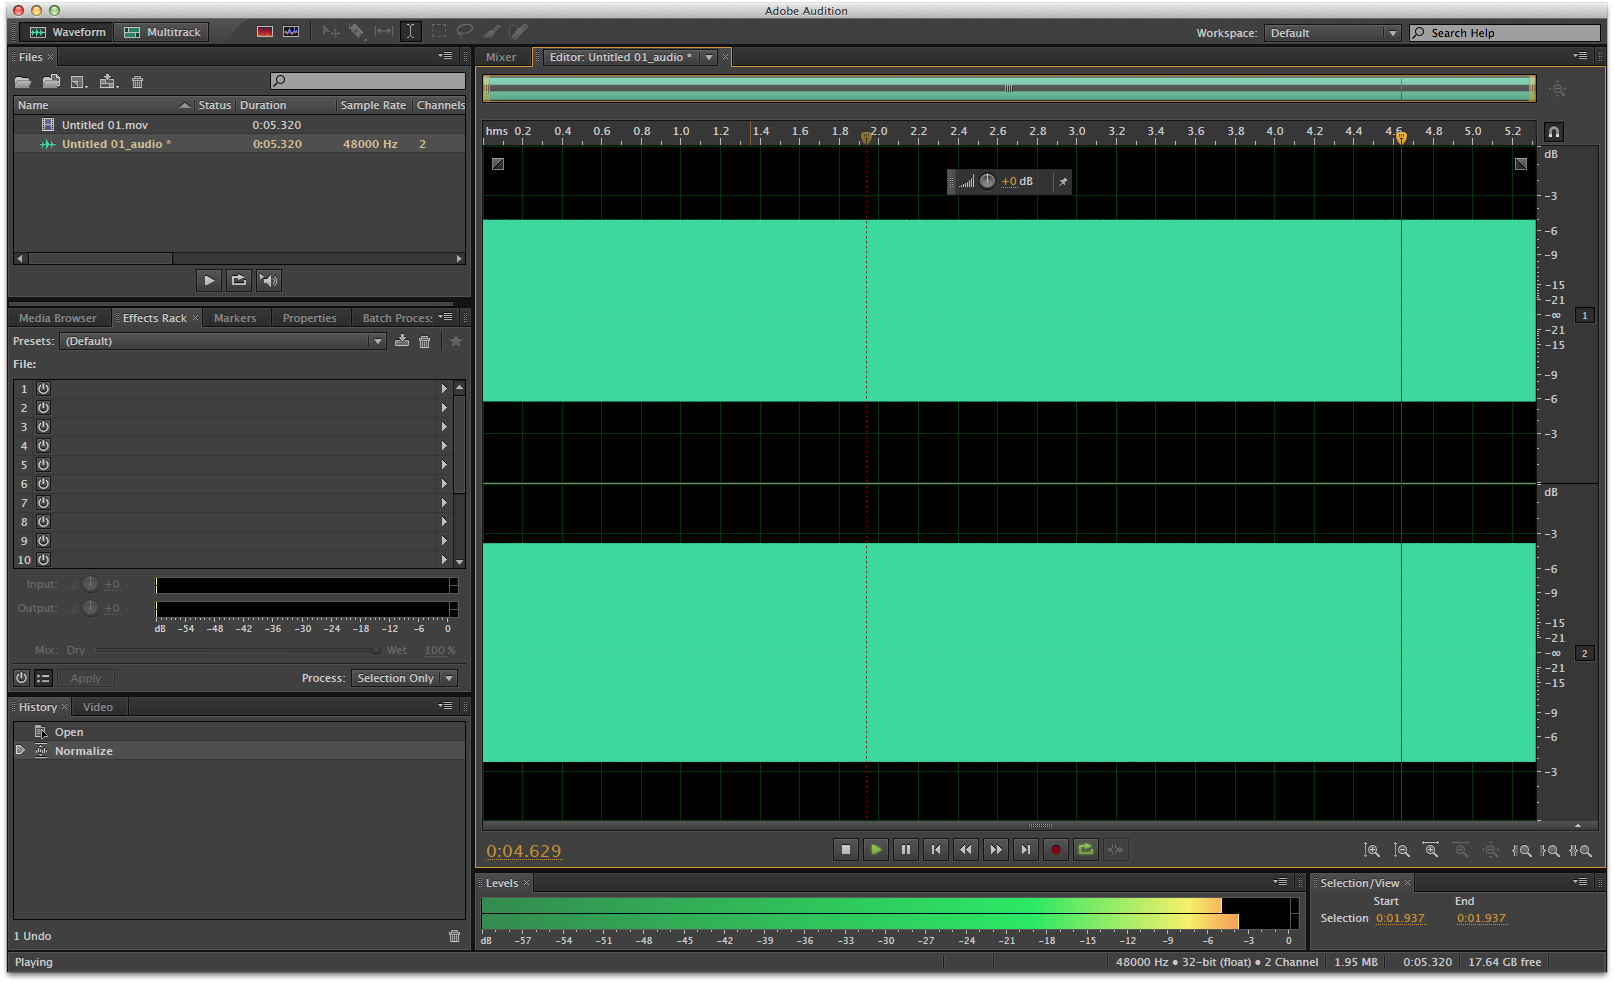The width and height of the screenshot is (1614, 983).
Task: Switch to Waveform view
Action: (x=67, y=32)
